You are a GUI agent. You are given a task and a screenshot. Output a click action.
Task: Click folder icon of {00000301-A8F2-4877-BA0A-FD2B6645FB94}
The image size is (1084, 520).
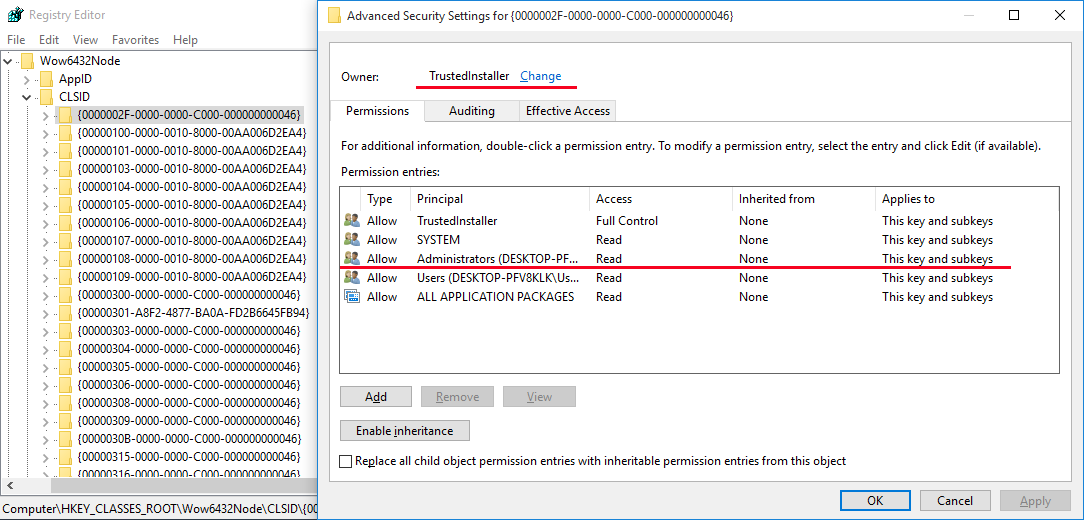(x=65, y=313)
